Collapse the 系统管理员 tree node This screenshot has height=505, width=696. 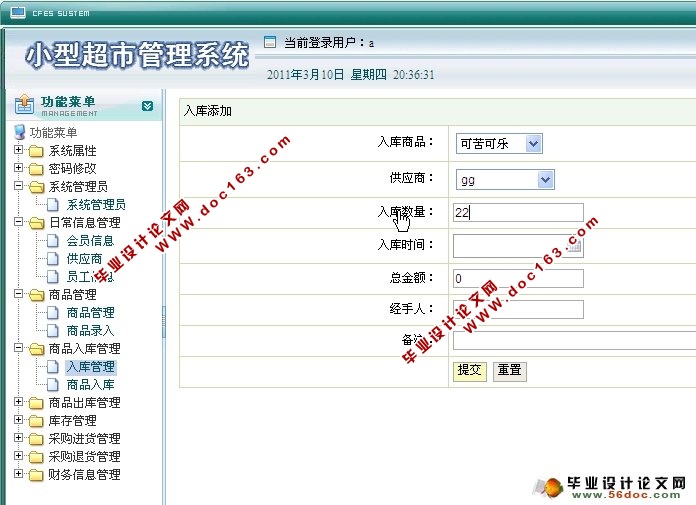18,185
